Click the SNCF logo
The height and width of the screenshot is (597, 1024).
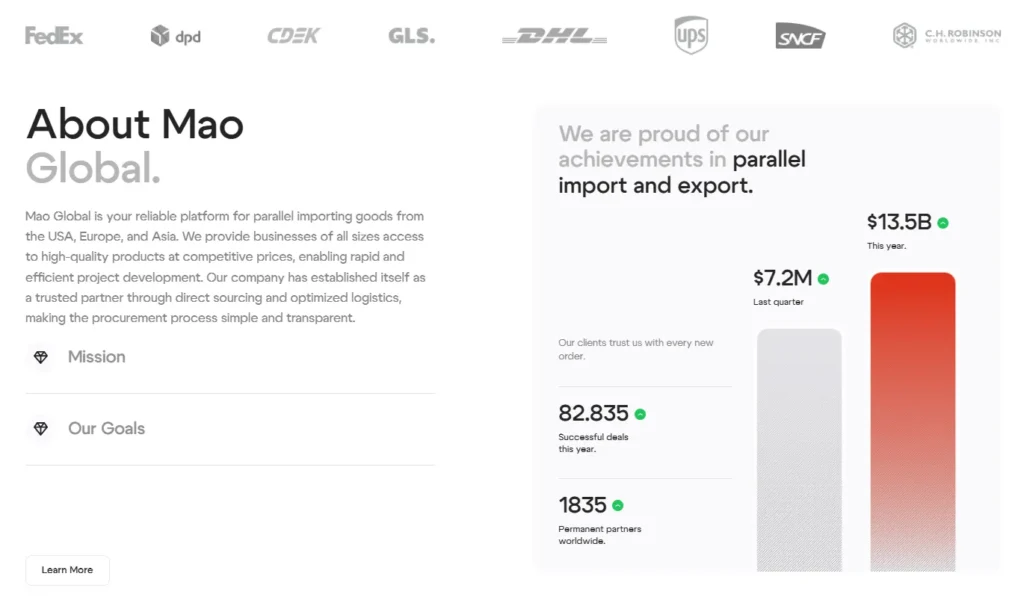click(799, 36)
